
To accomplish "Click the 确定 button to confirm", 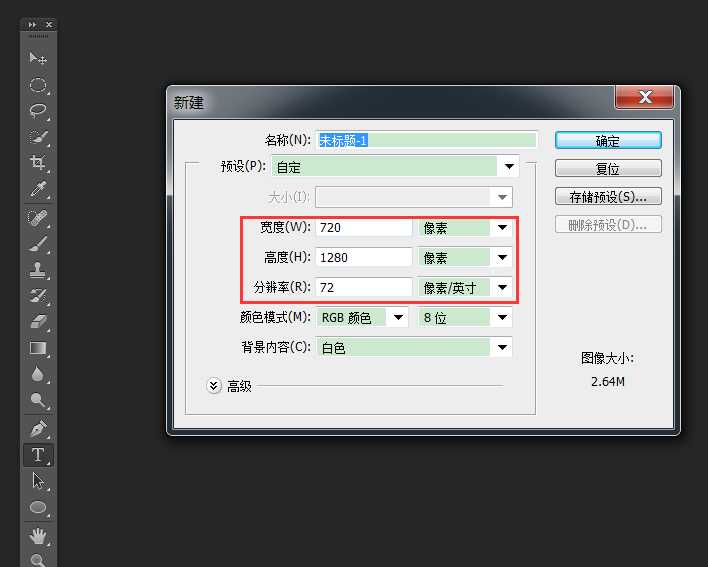I will [x=607, y=141].
